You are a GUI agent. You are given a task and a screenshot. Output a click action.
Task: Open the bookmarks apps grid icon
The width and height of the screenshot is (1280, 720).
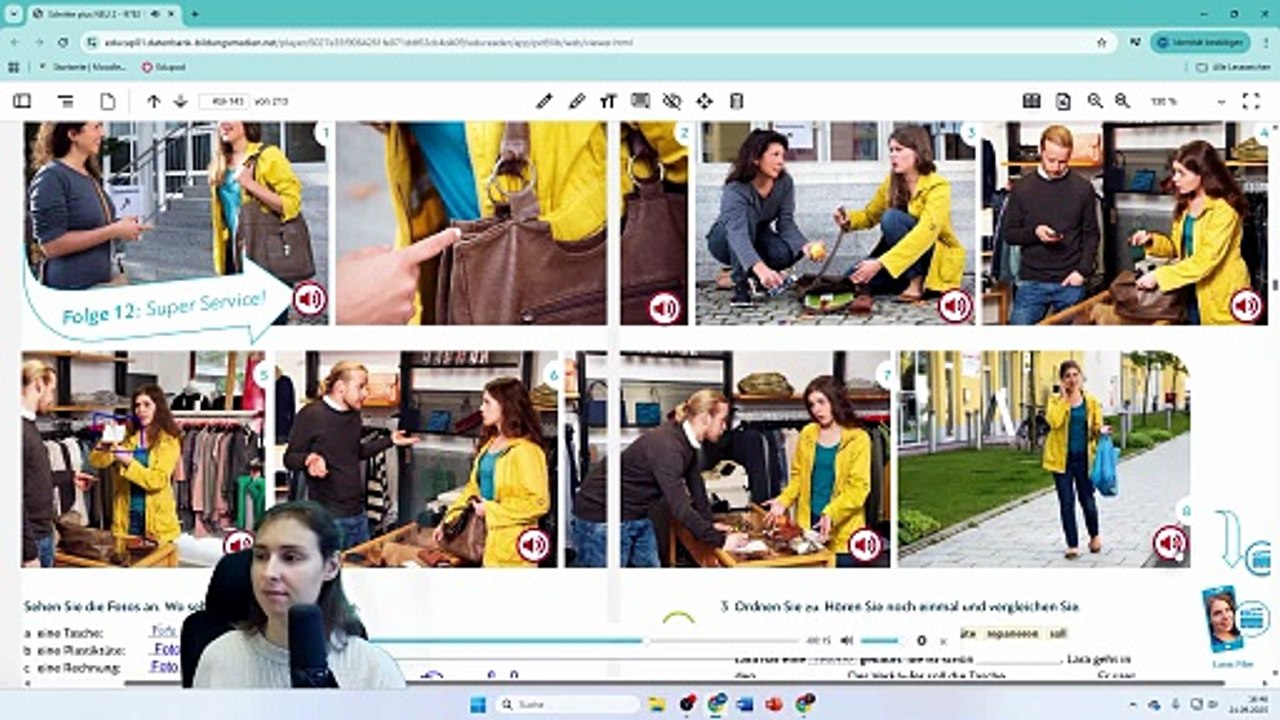click(13, 67)
